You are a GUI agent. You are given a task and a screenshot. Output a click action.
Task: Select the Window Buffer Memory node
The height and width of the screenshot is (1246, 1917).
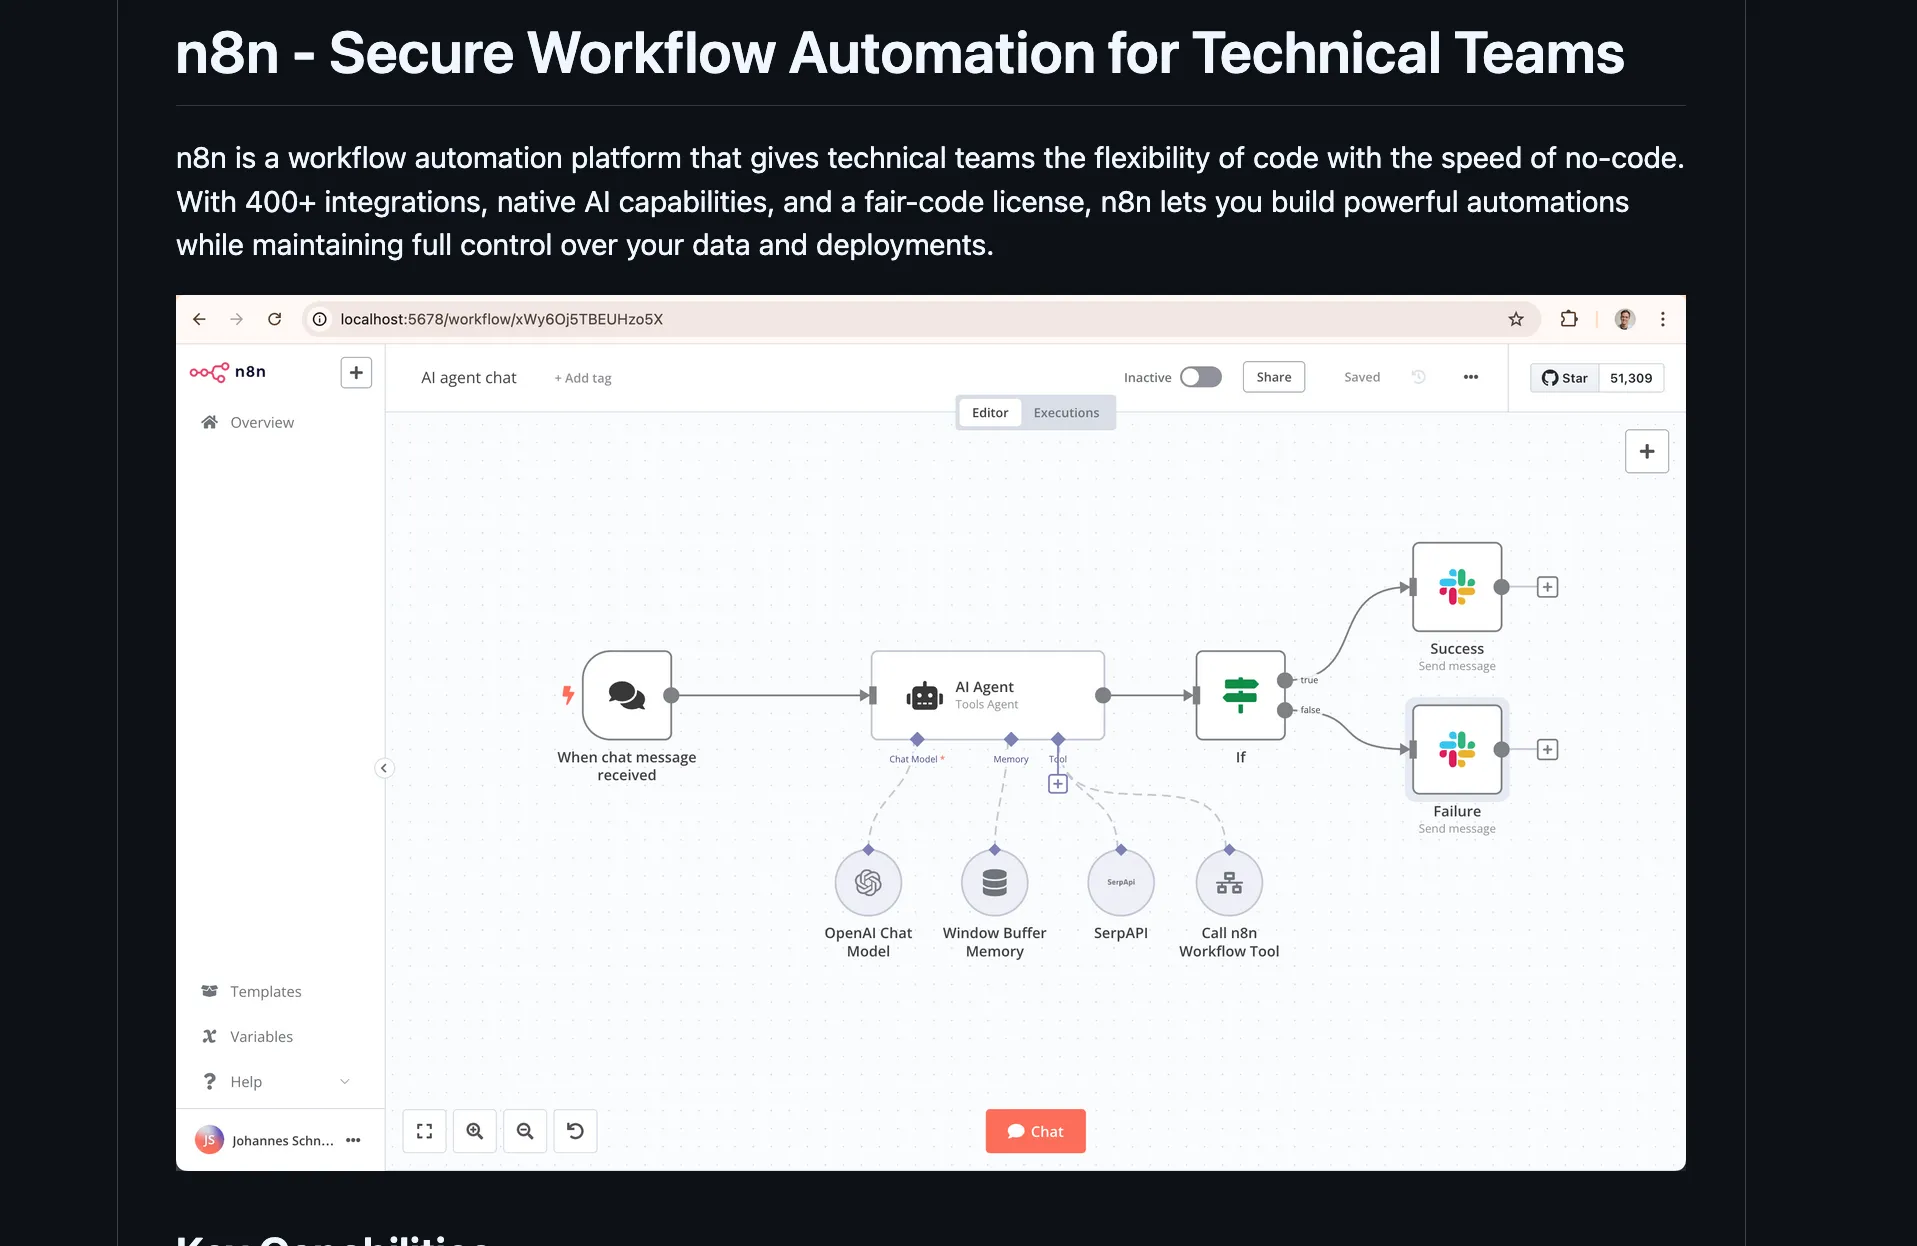(x=994, y=883)
